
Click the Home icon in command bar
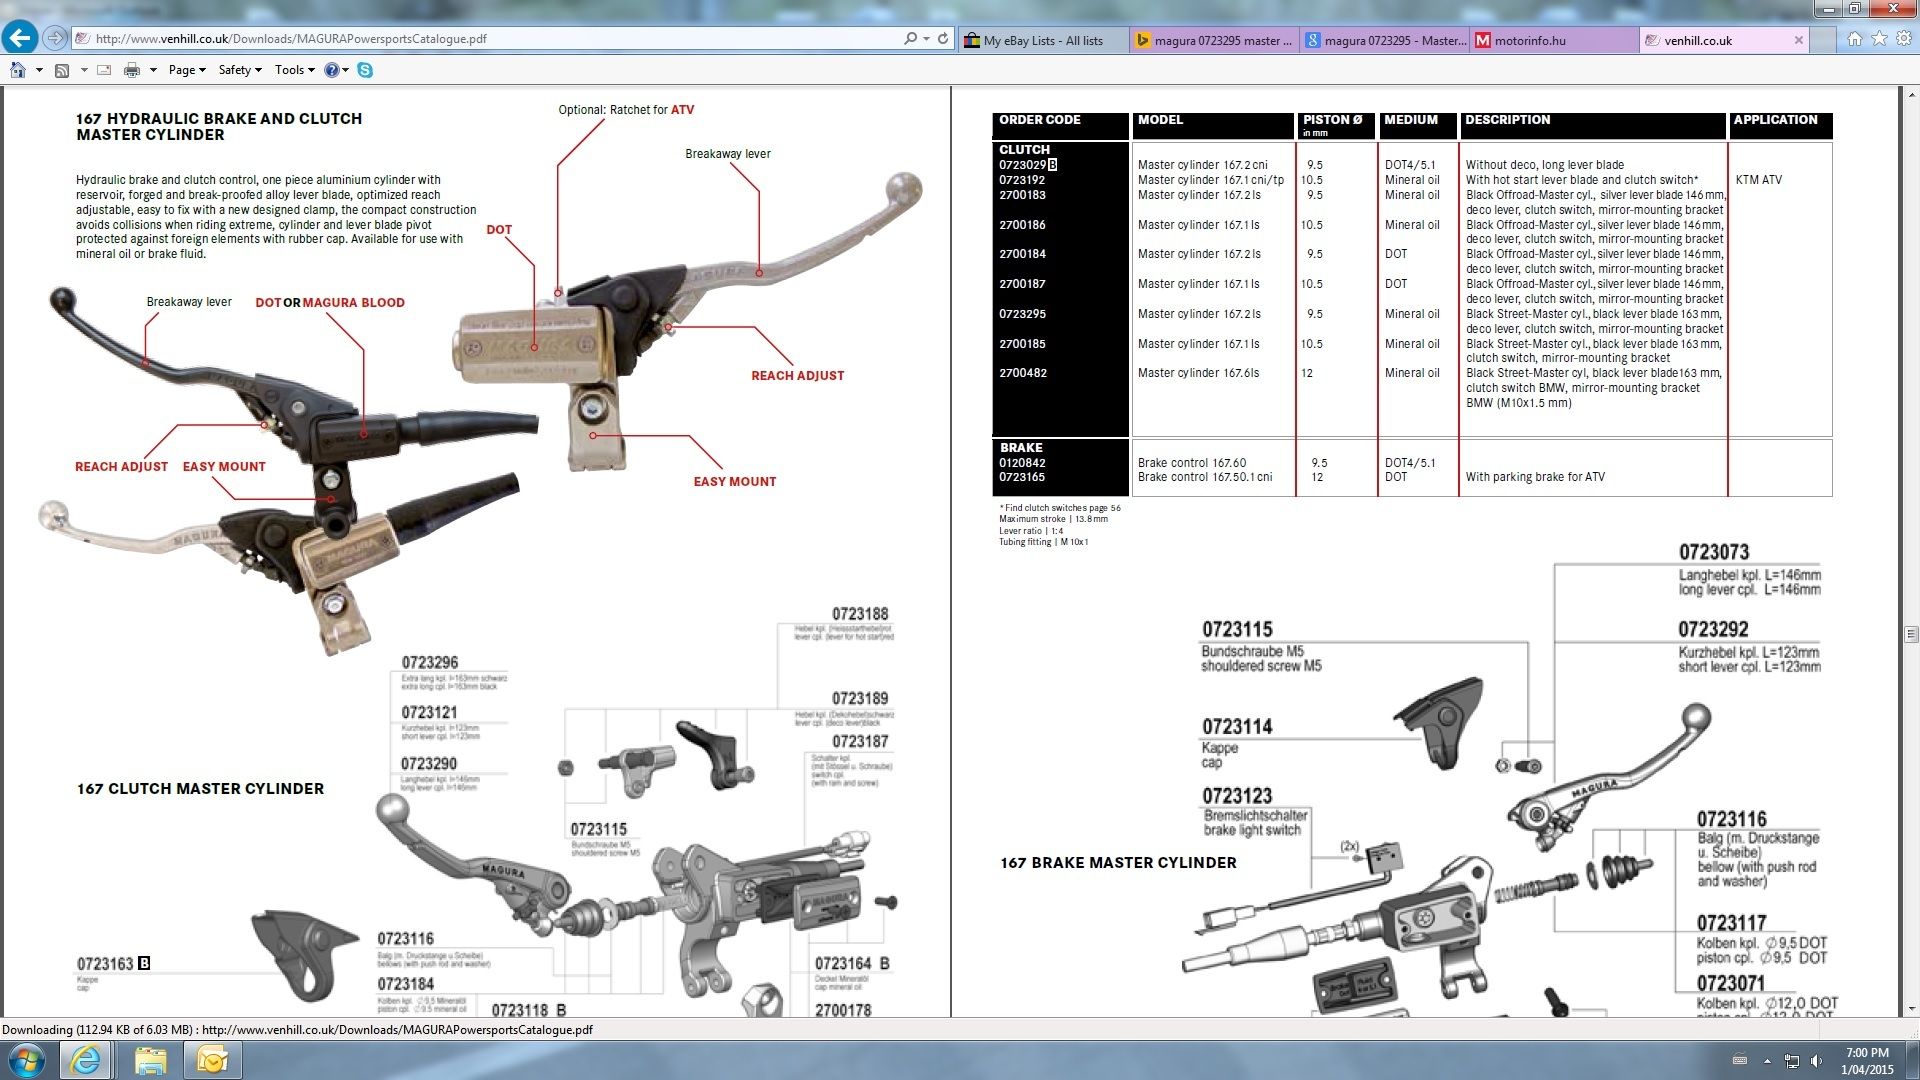tap(18, 70)
